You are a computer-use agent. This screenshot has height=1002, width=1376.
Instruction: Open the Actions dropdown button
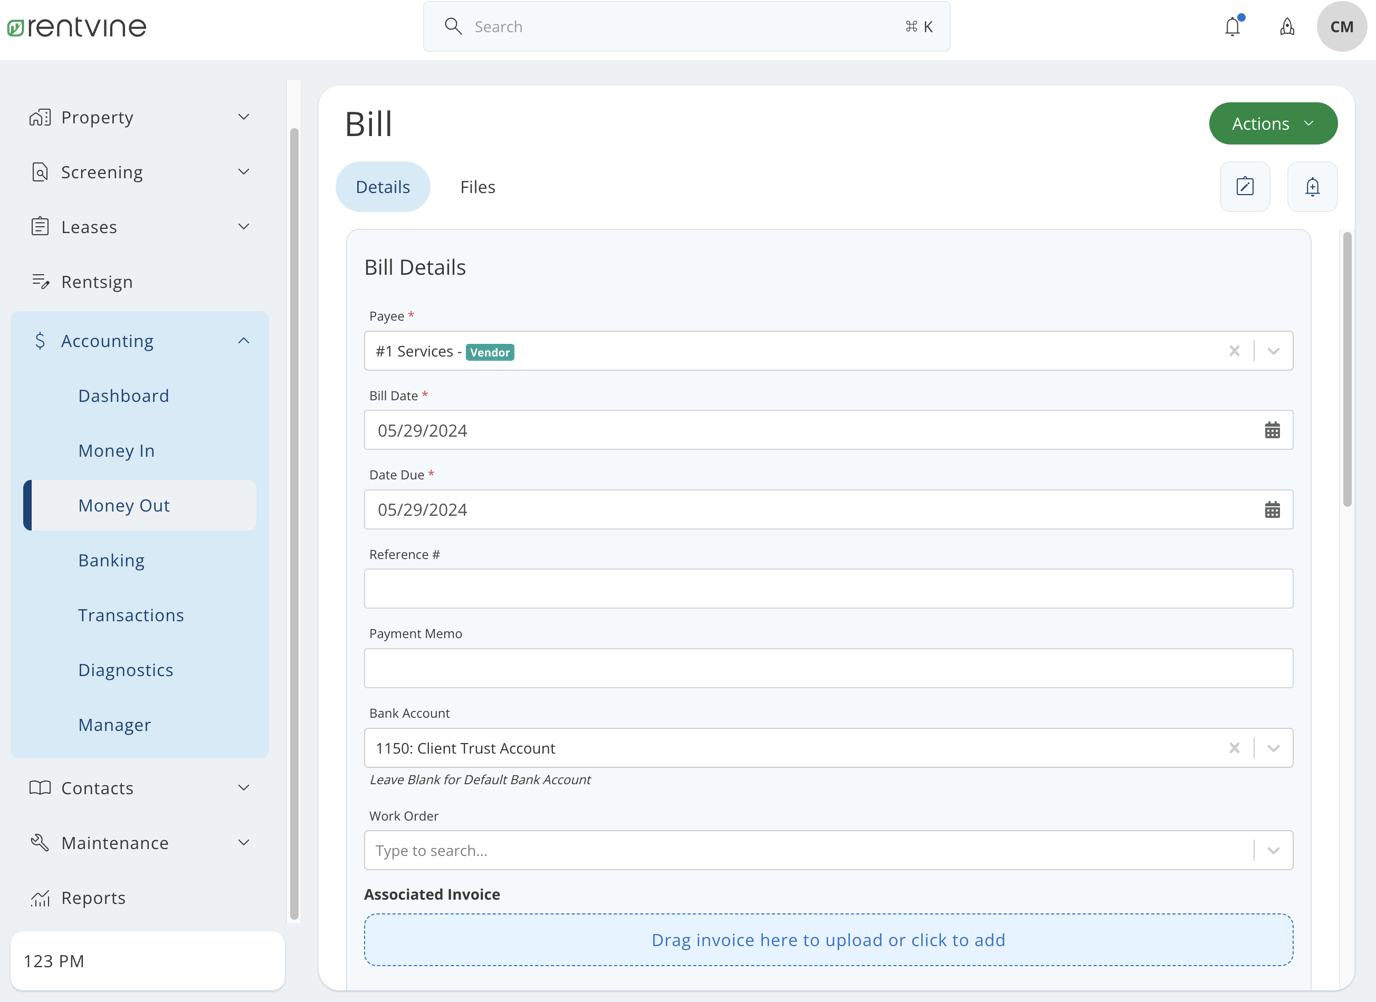[x=1272, y=123]
